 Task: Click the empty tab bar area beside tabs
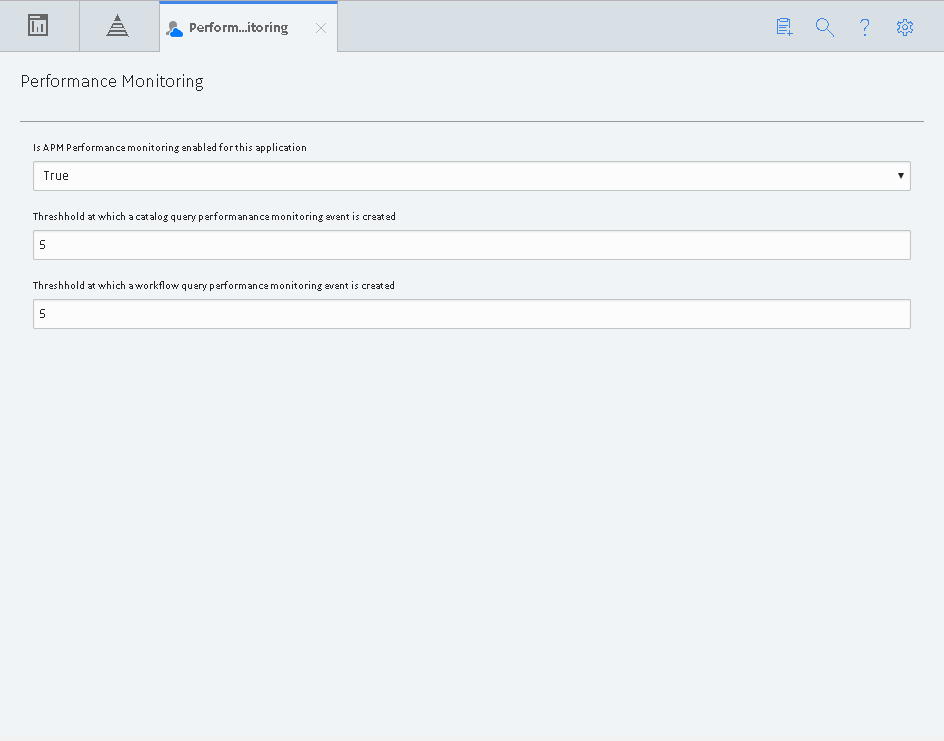(x=554, y=26)
